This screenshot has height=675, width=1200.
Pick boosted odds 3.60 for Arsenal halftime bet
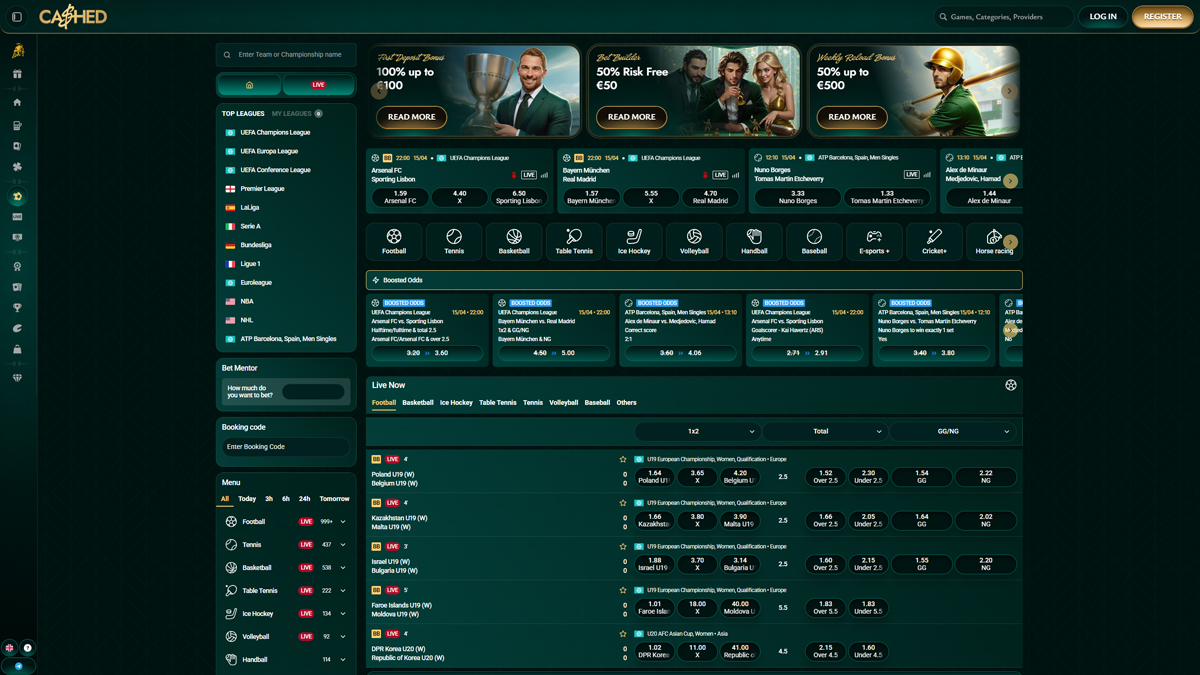pos(427,353)
